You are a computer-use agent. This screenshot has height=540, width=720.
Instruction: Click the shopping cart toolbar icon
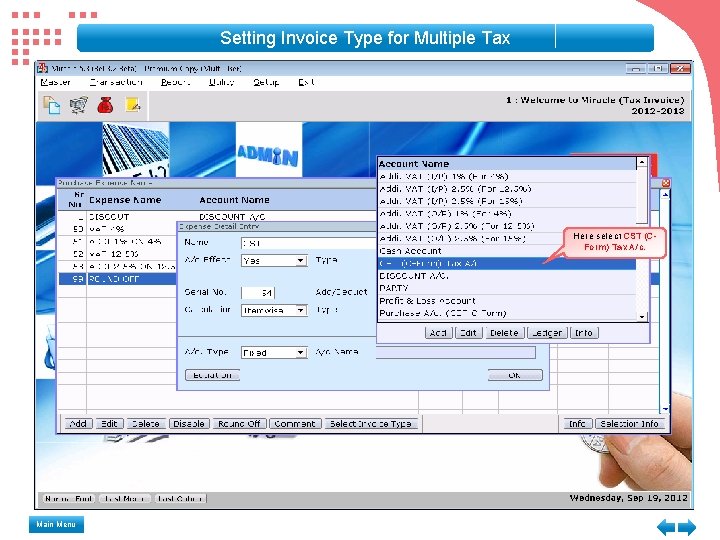coord(79,105)
